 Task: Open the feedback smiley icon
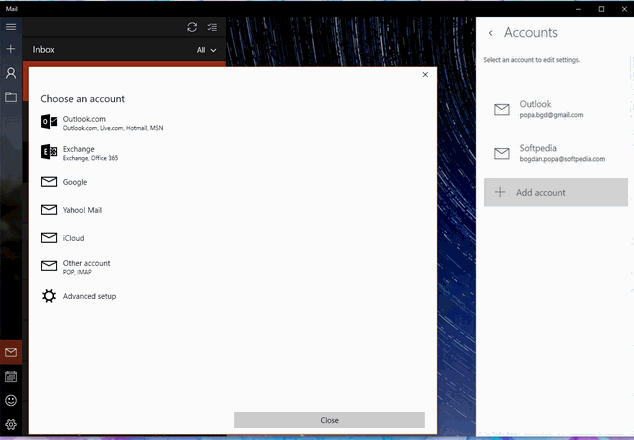11,400
